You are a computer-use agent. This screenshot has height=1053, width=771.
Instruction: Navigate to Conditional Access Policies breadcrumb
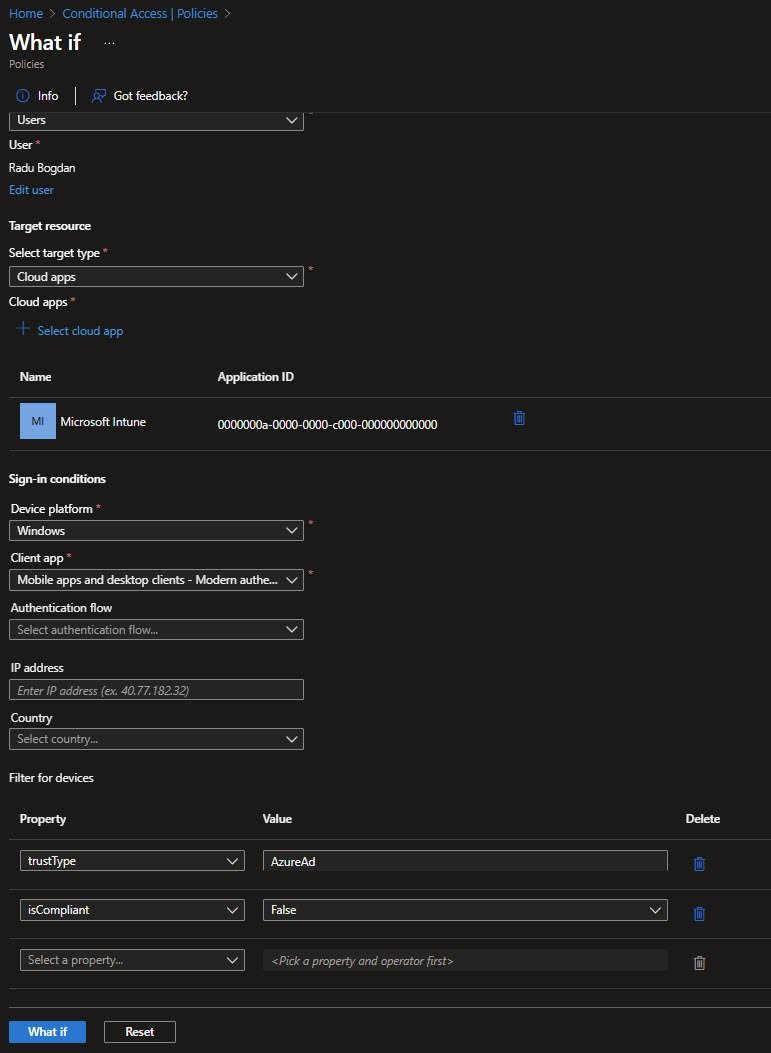(141, 14)
